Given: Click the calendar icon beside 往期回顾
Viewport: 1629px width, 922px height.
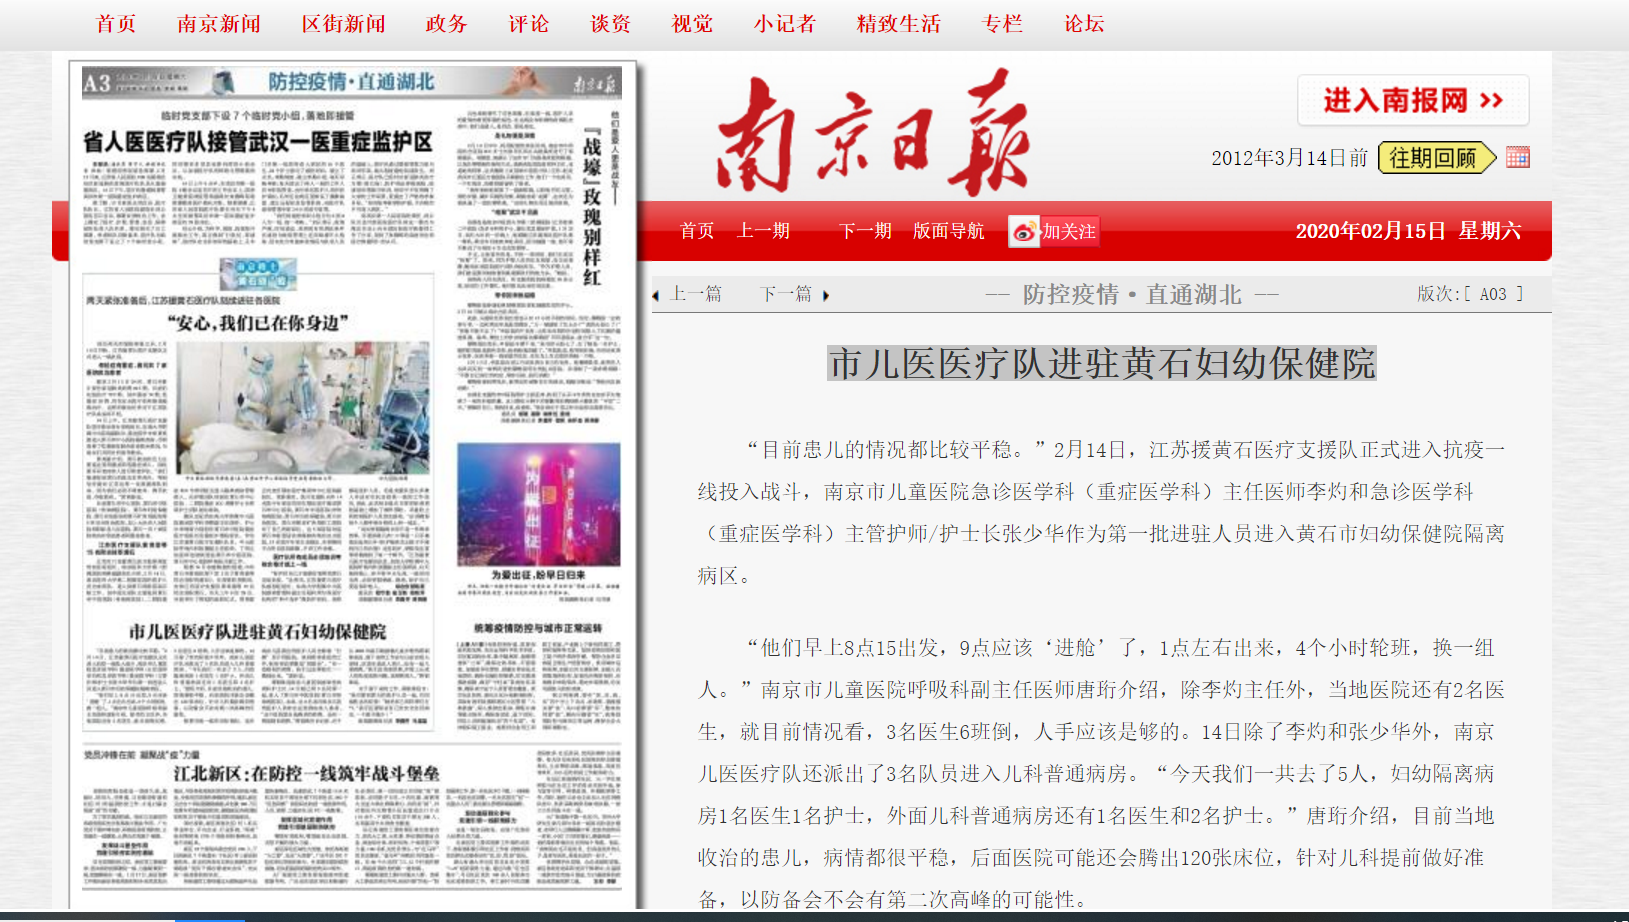Looking at the screenshot, I should coord(1519,158).
